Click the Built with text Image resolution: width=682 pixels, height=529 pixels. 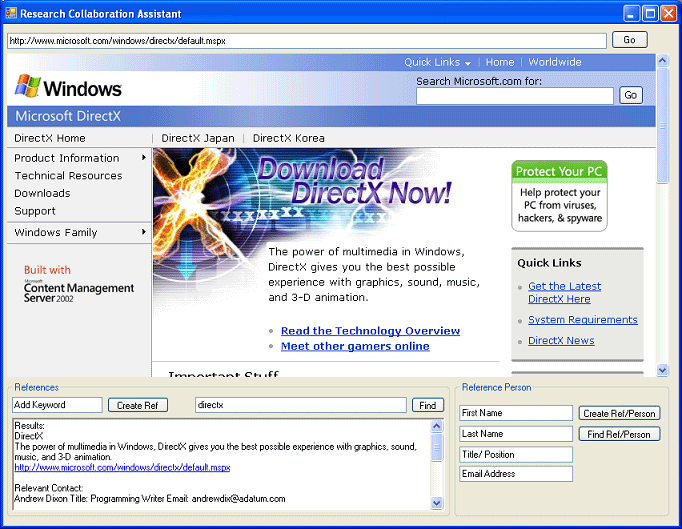[x=47, y=270]
